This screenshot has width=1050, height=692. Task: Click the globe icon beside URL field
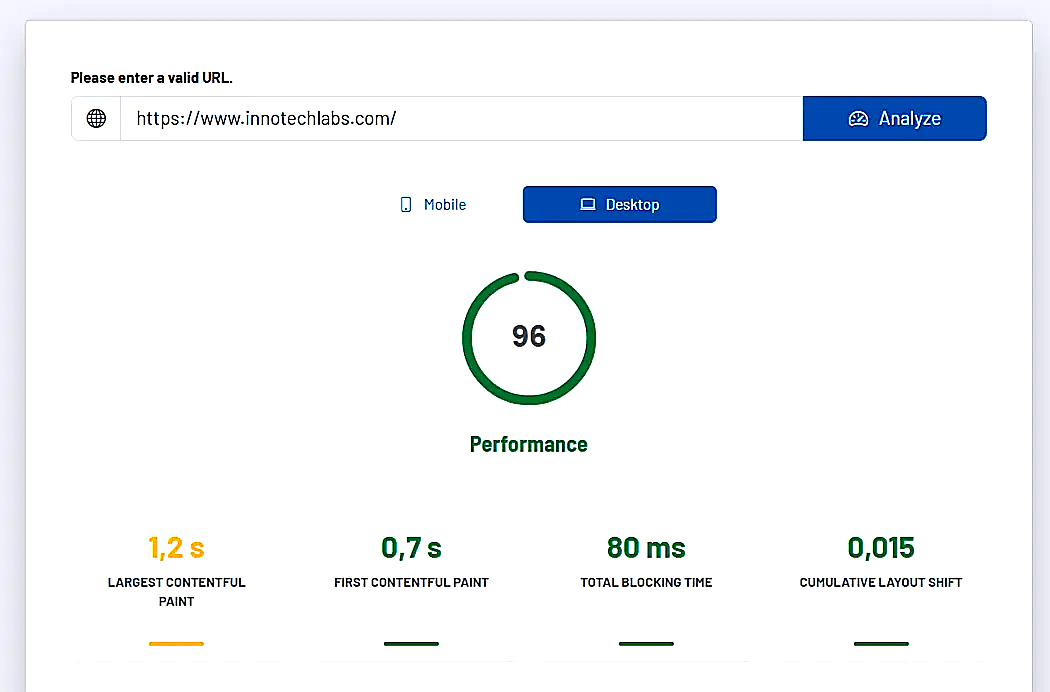tap(96, 119)
